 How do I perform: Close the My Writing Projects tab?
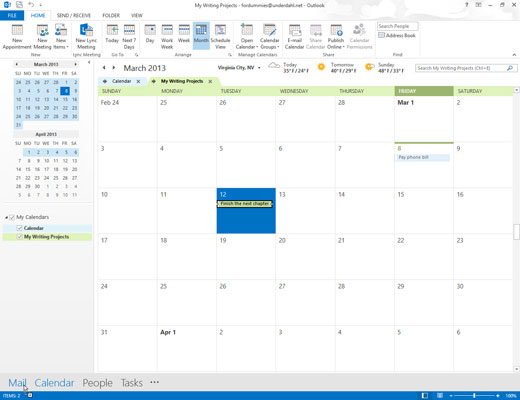click(x=210, y=81)
